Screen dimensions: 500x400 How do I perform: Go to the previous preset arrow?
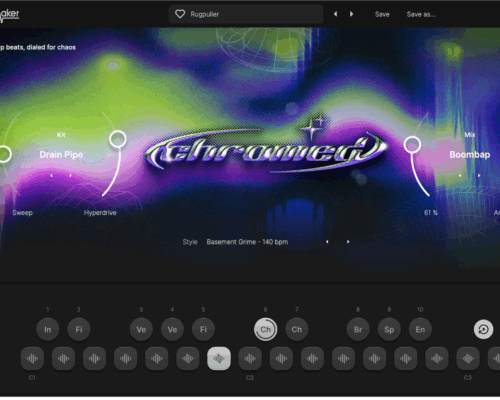[336, 14]
